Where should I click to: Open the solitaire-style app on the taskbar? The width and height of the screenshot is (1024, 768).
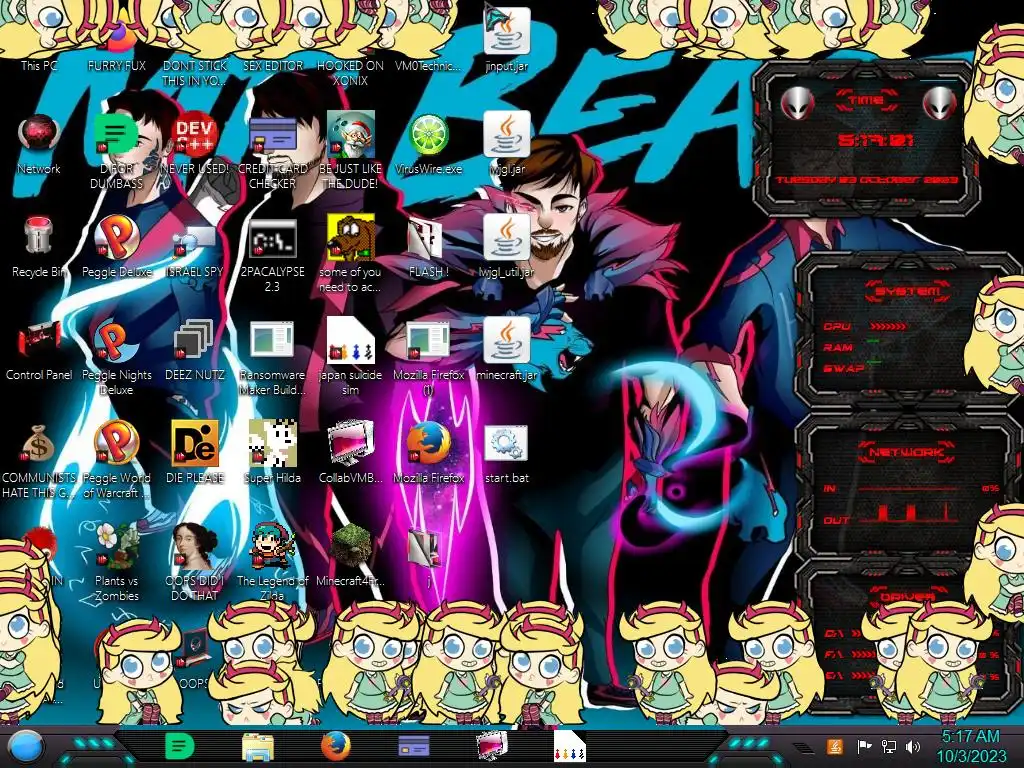tap(569, 746)
